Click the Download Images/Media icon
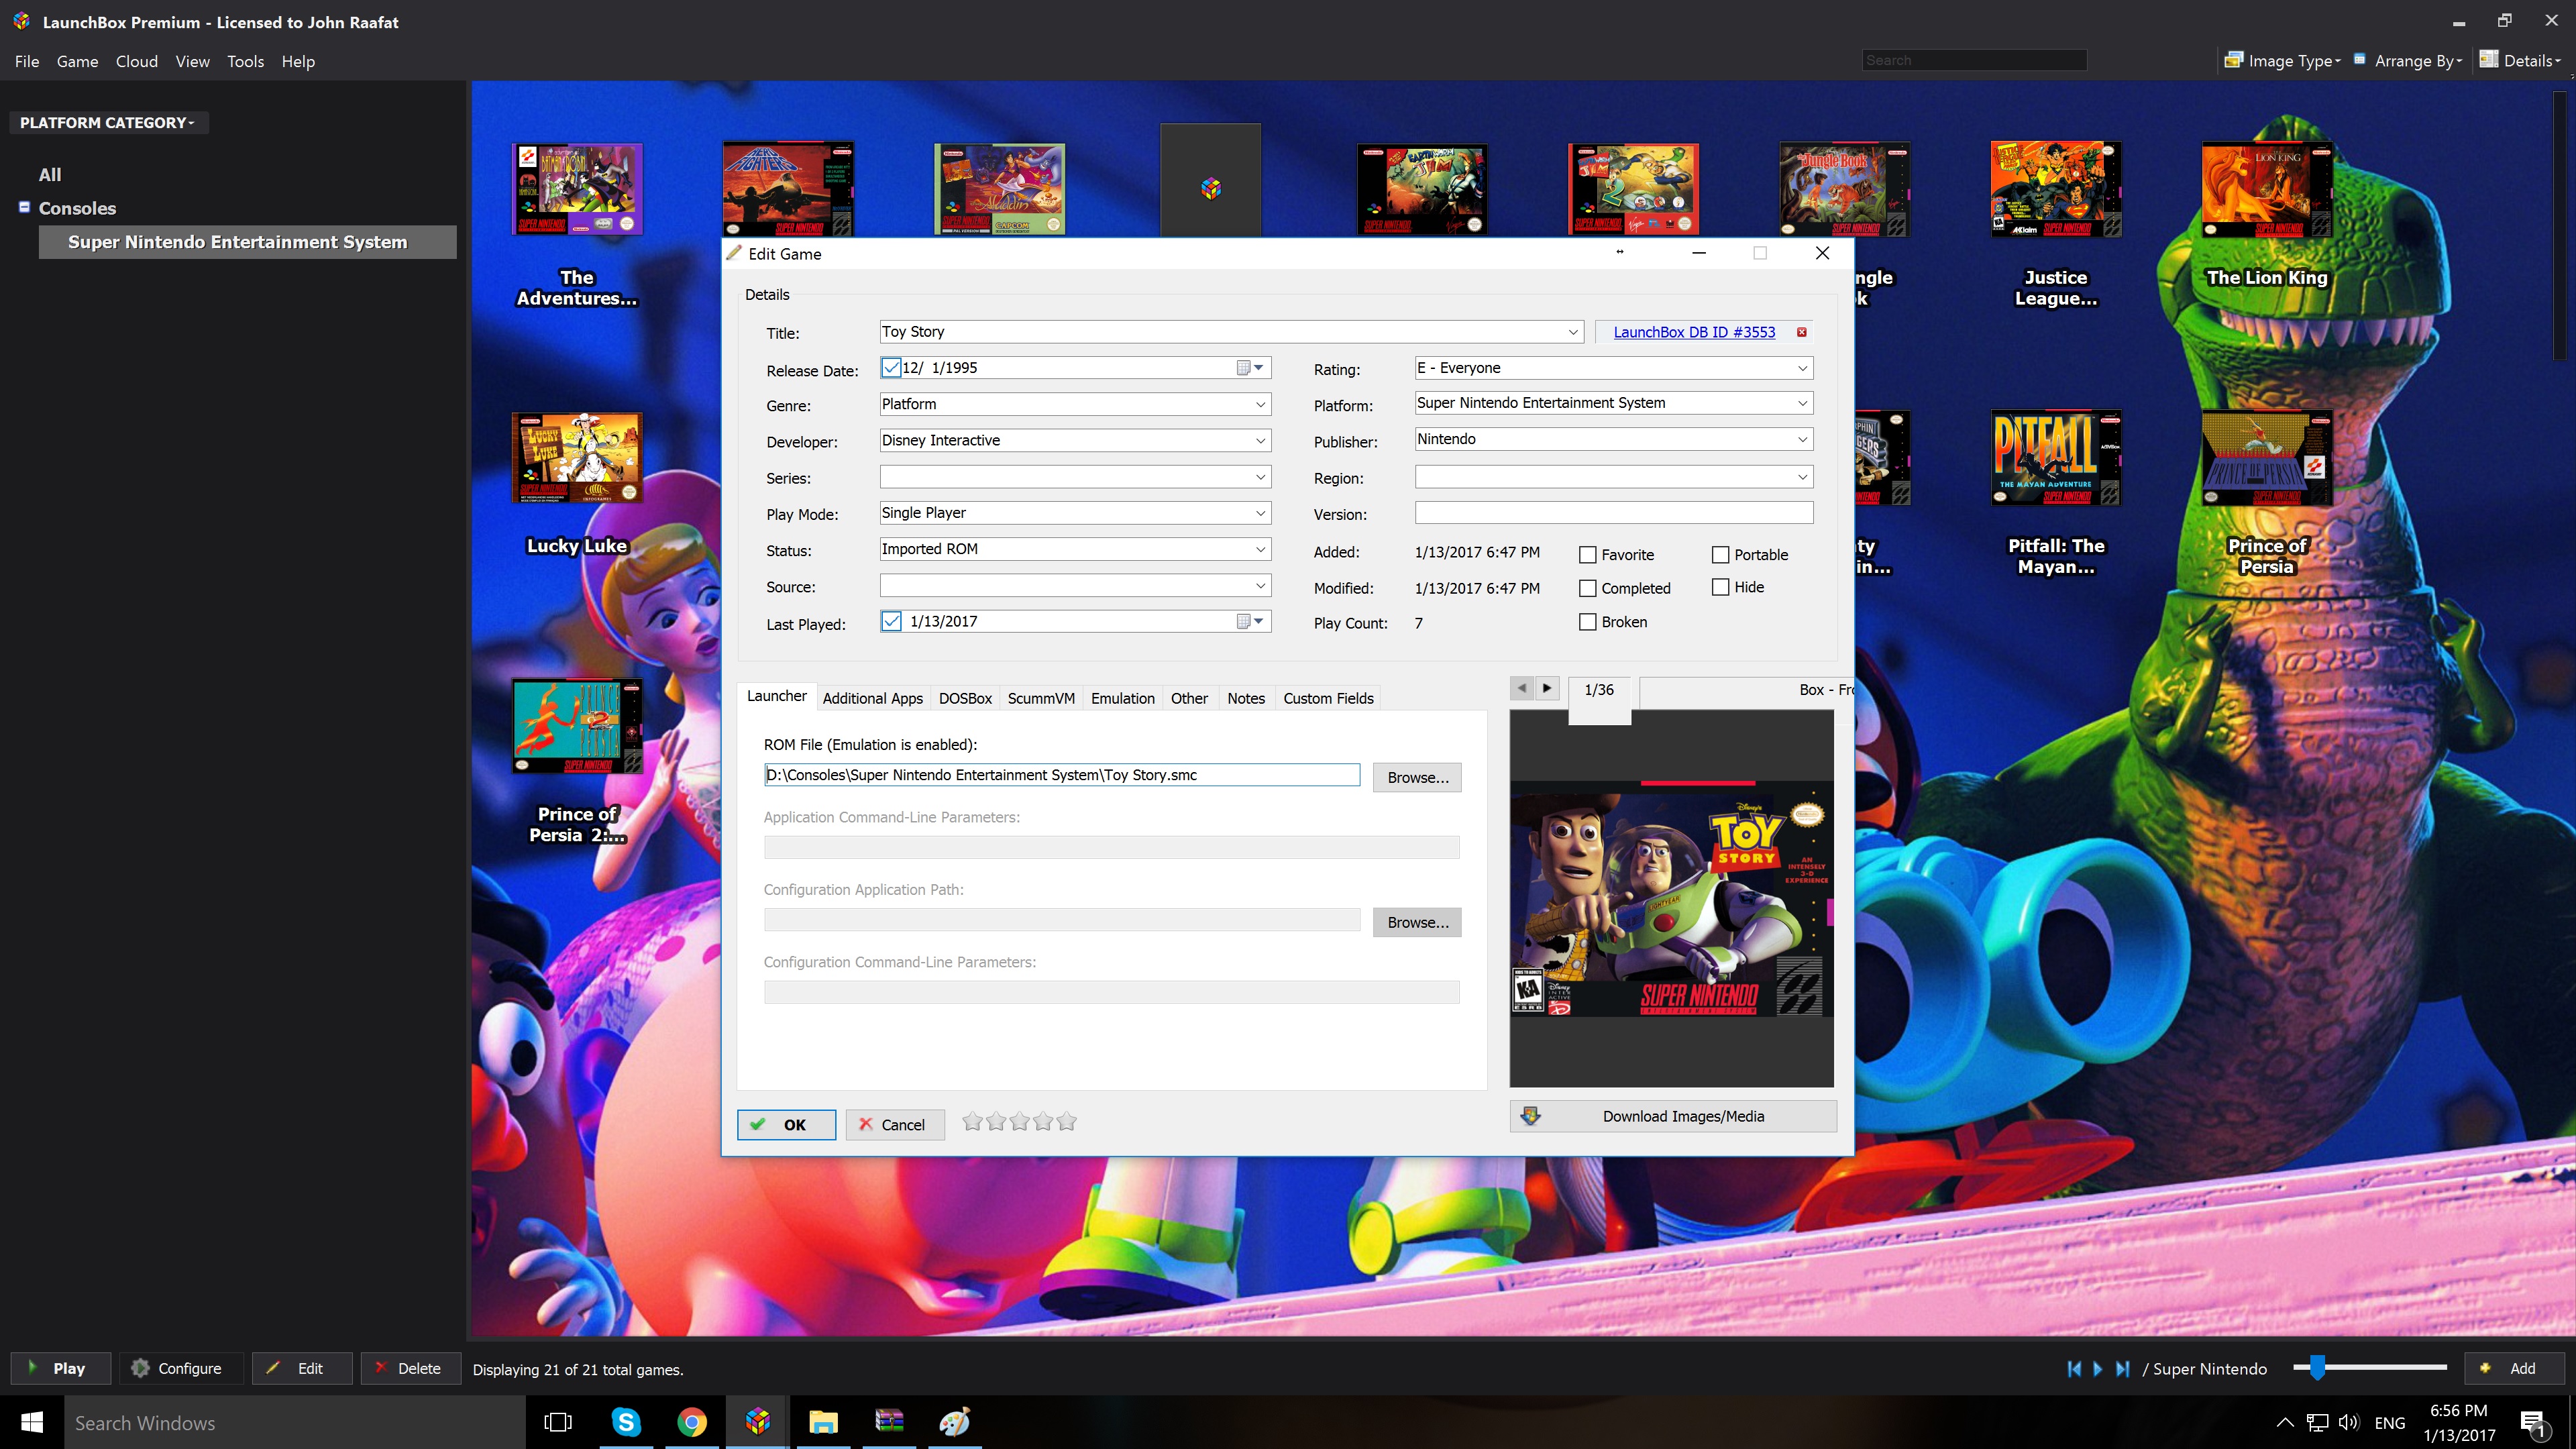 tap(1530, 1116)
